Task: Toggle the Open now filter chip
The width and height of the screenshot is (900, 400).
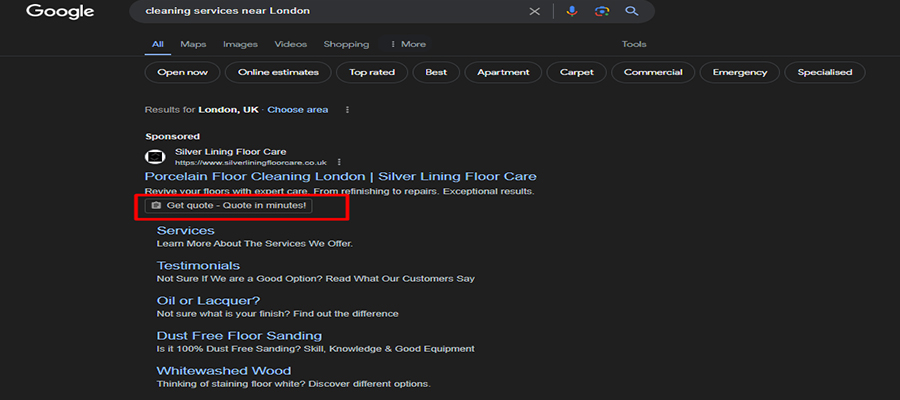Action: (x=182, y=72)
